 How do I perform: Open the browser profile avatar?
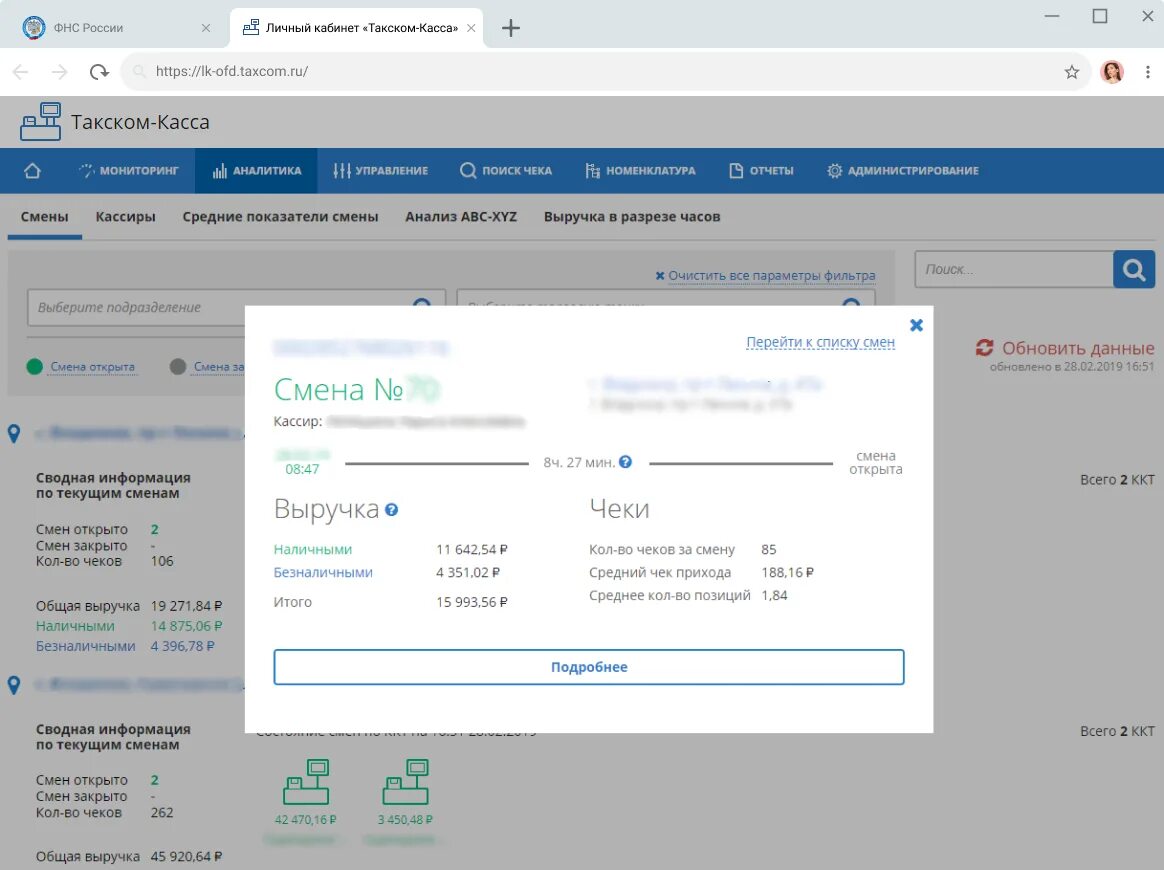tap(1111, 71)
